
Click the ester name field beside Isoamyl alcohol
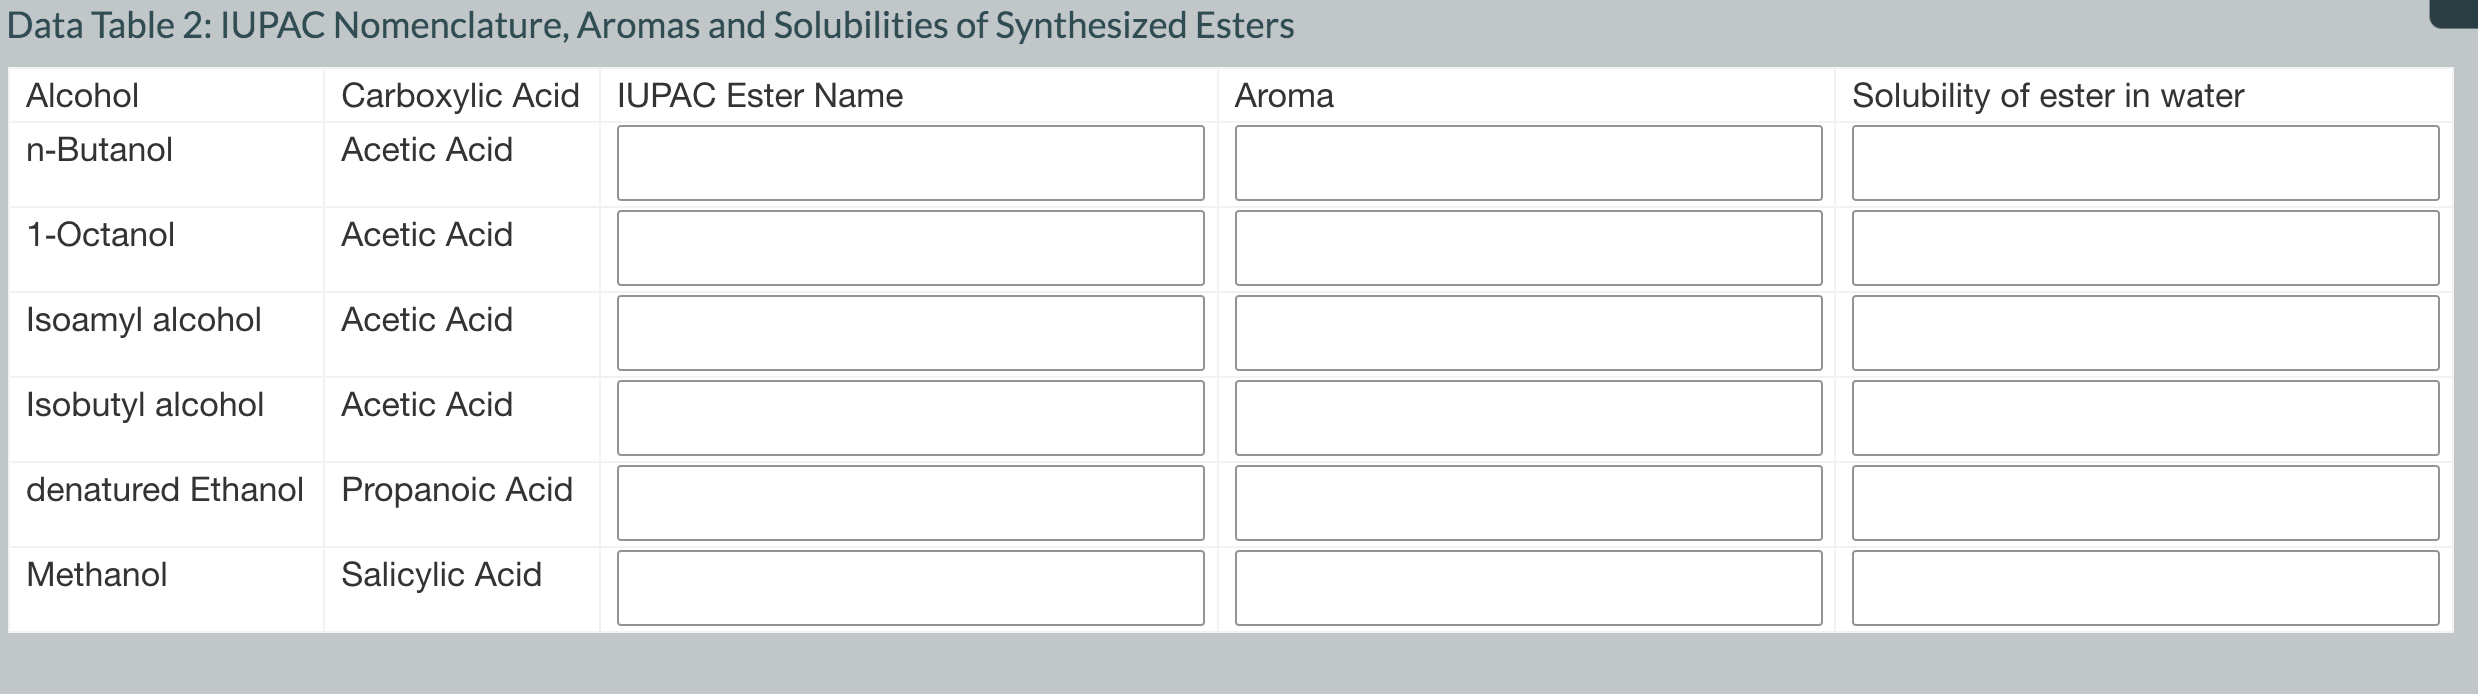click(x=911, y=332)
